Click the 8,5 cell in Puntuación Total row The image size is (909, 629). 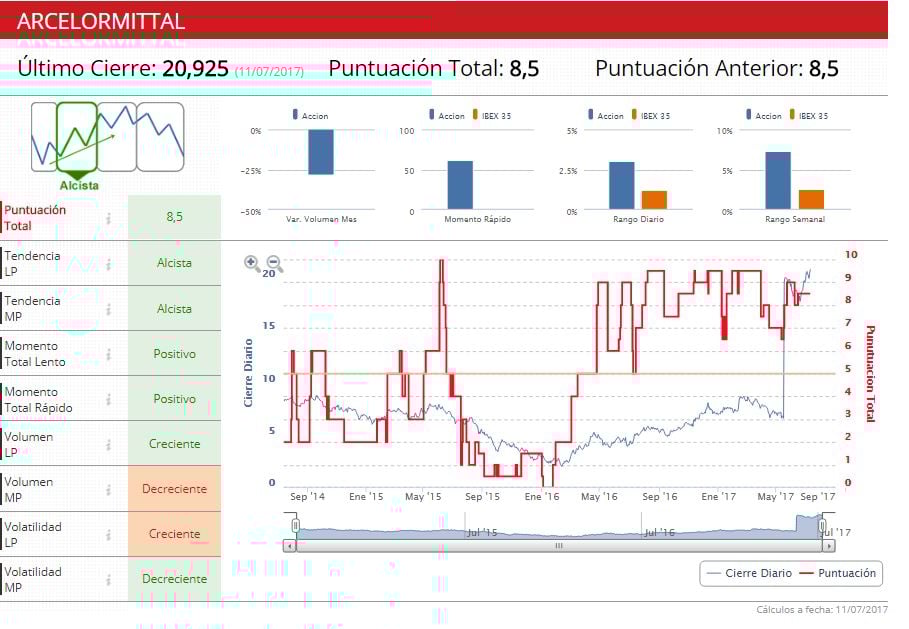(174, 217)
